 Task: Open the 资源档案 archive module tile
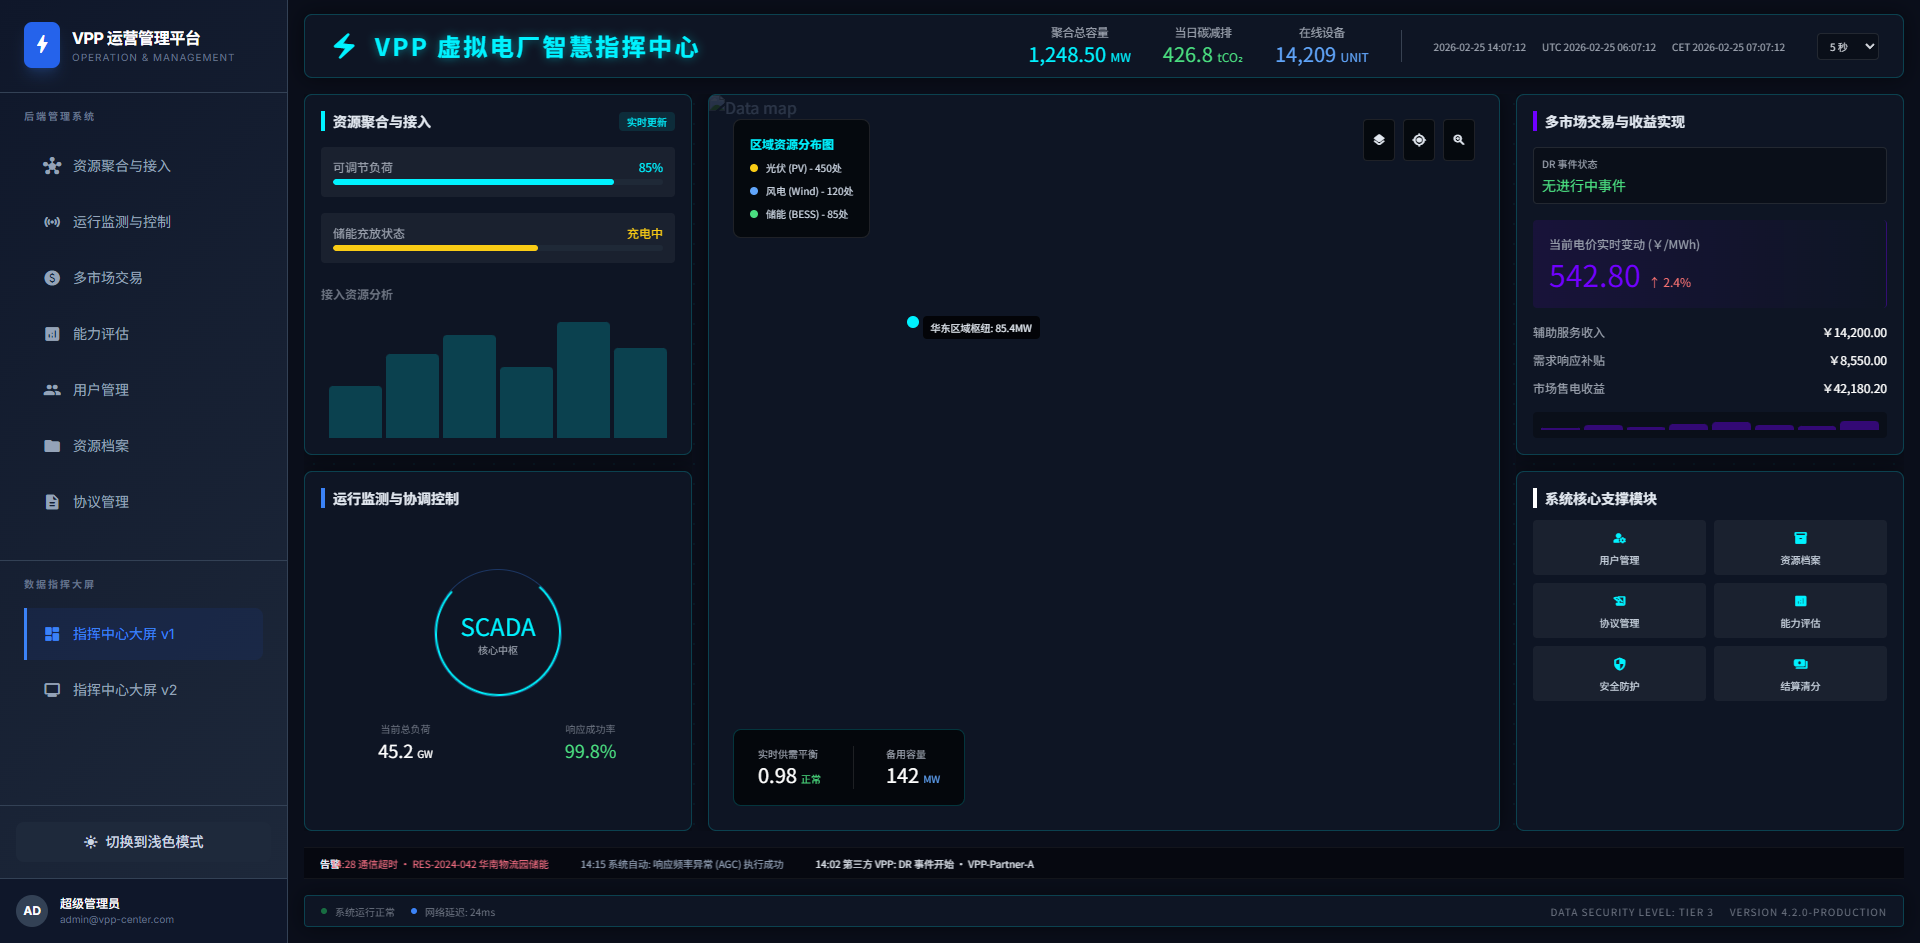[1799, 547]
